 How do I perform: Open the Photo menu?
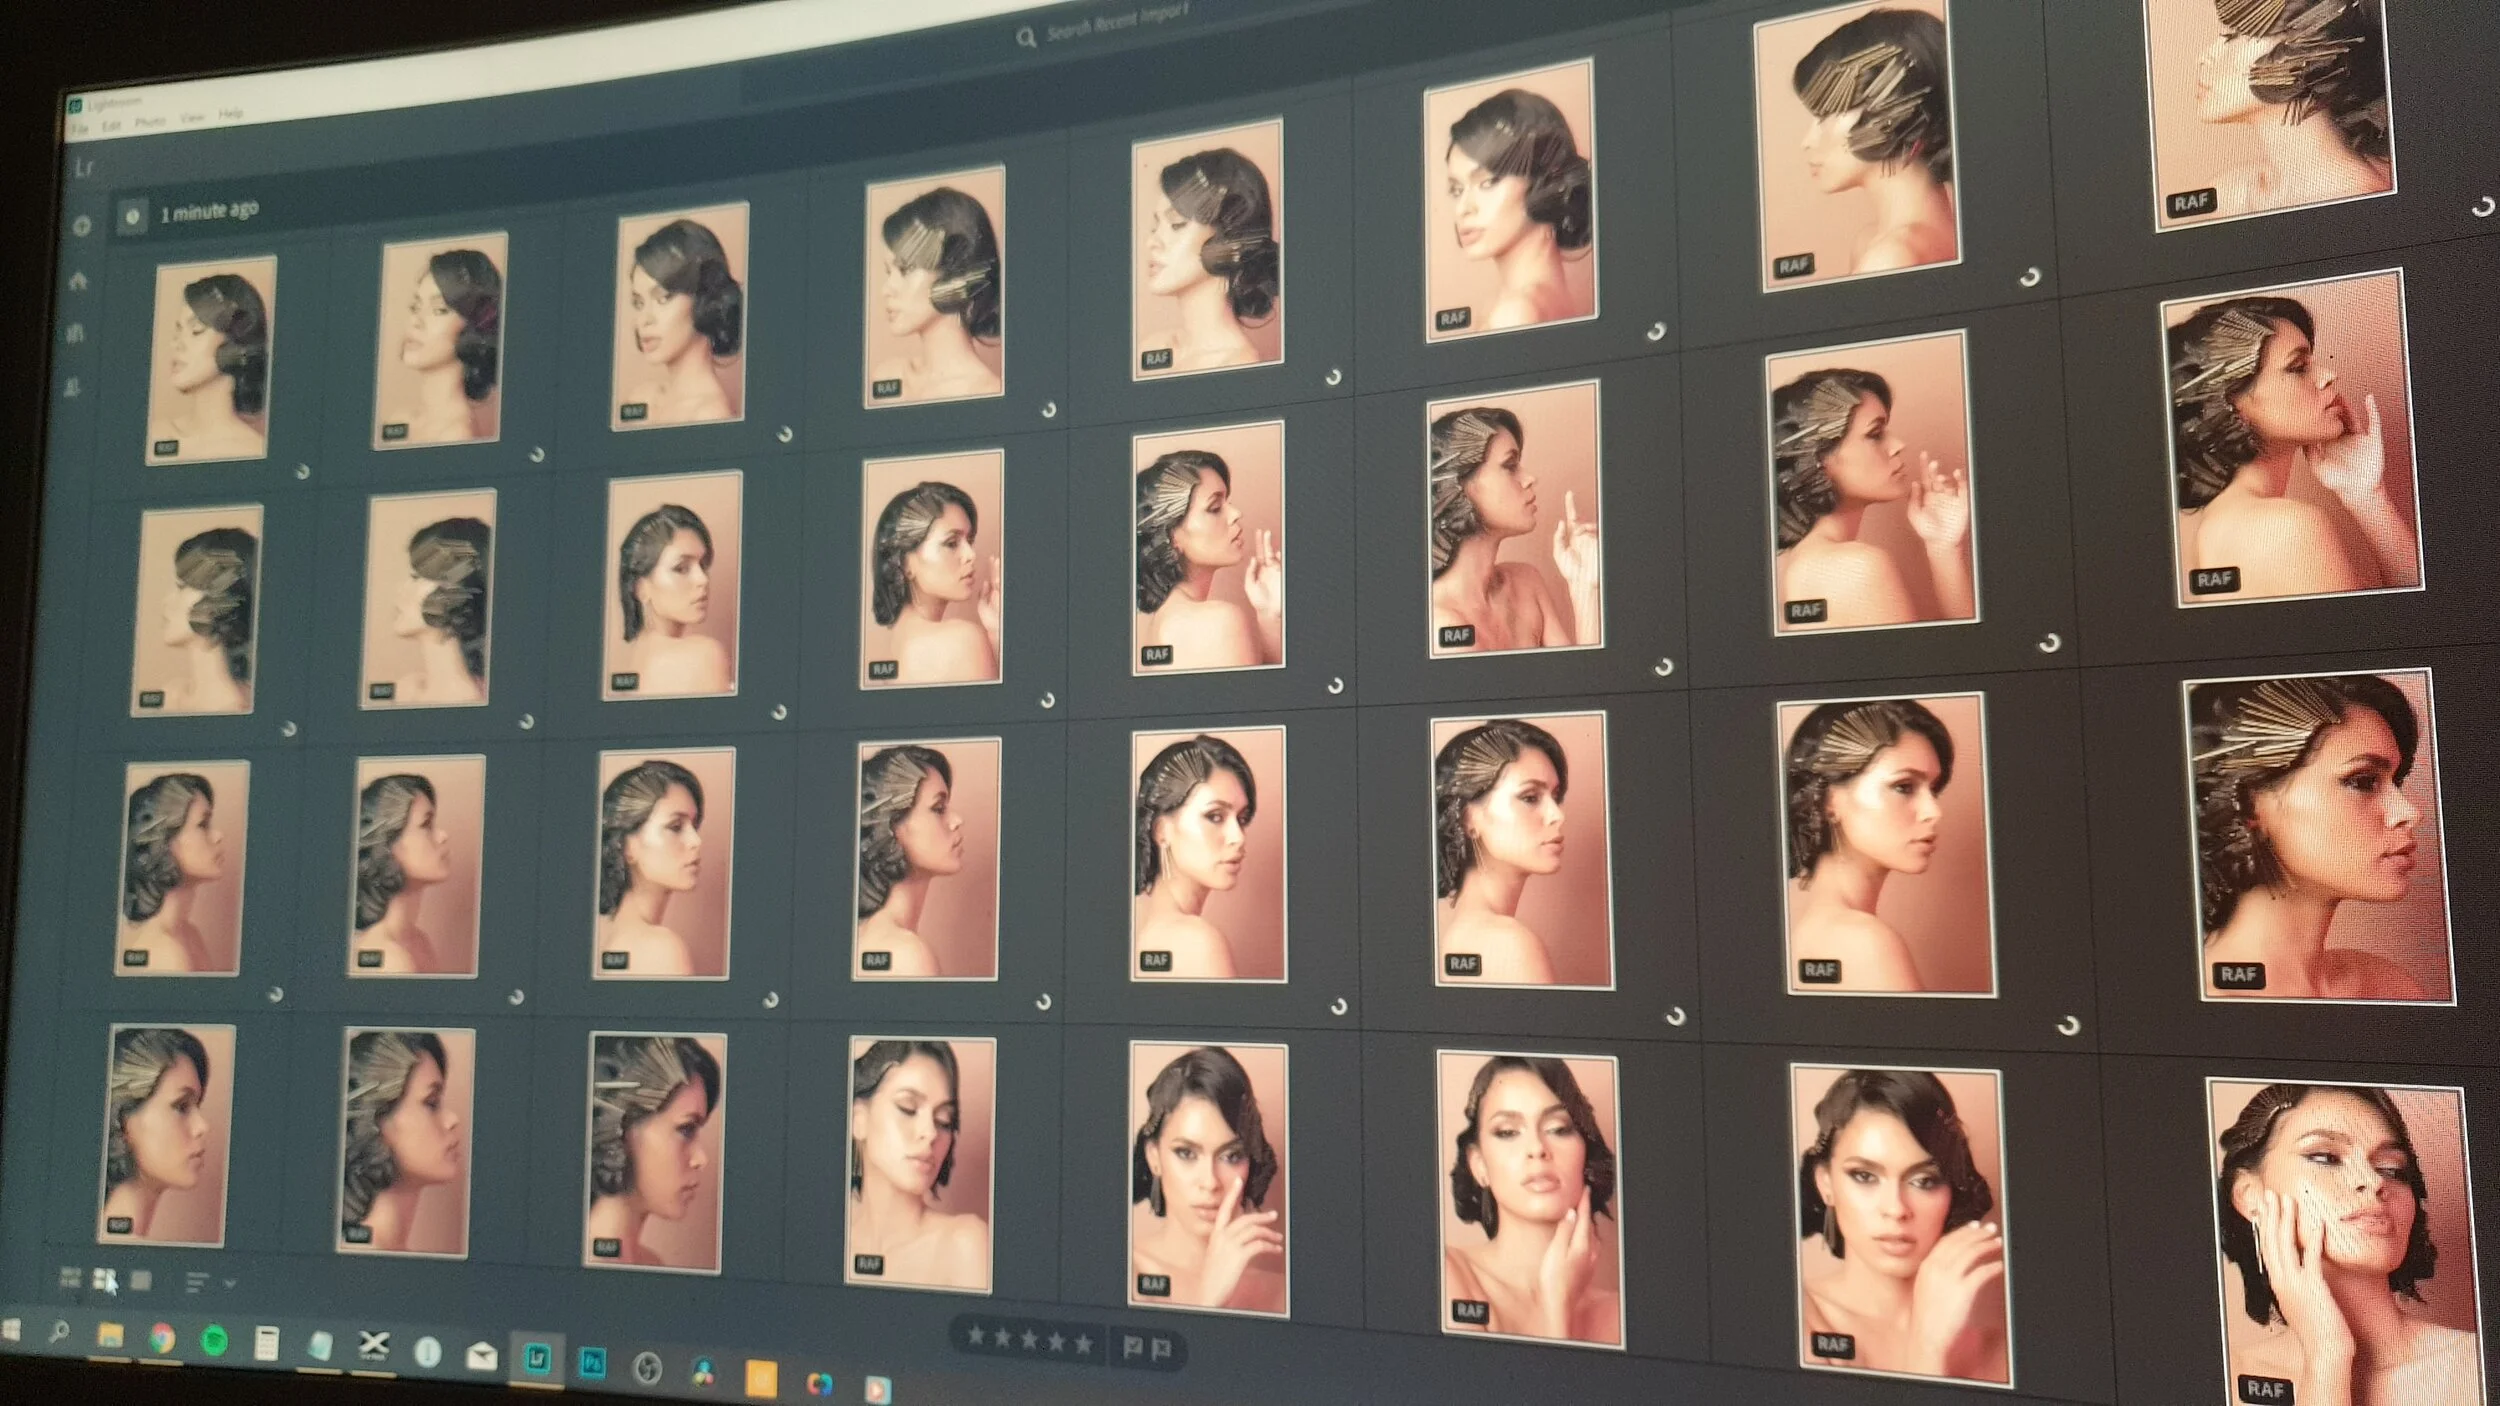tap(148, 119)
